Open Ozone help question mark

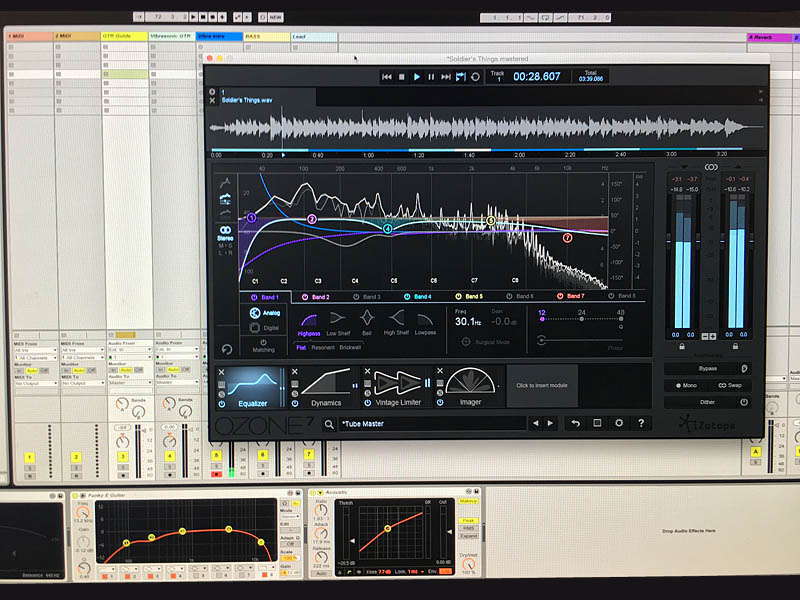(x=641, y=423)
